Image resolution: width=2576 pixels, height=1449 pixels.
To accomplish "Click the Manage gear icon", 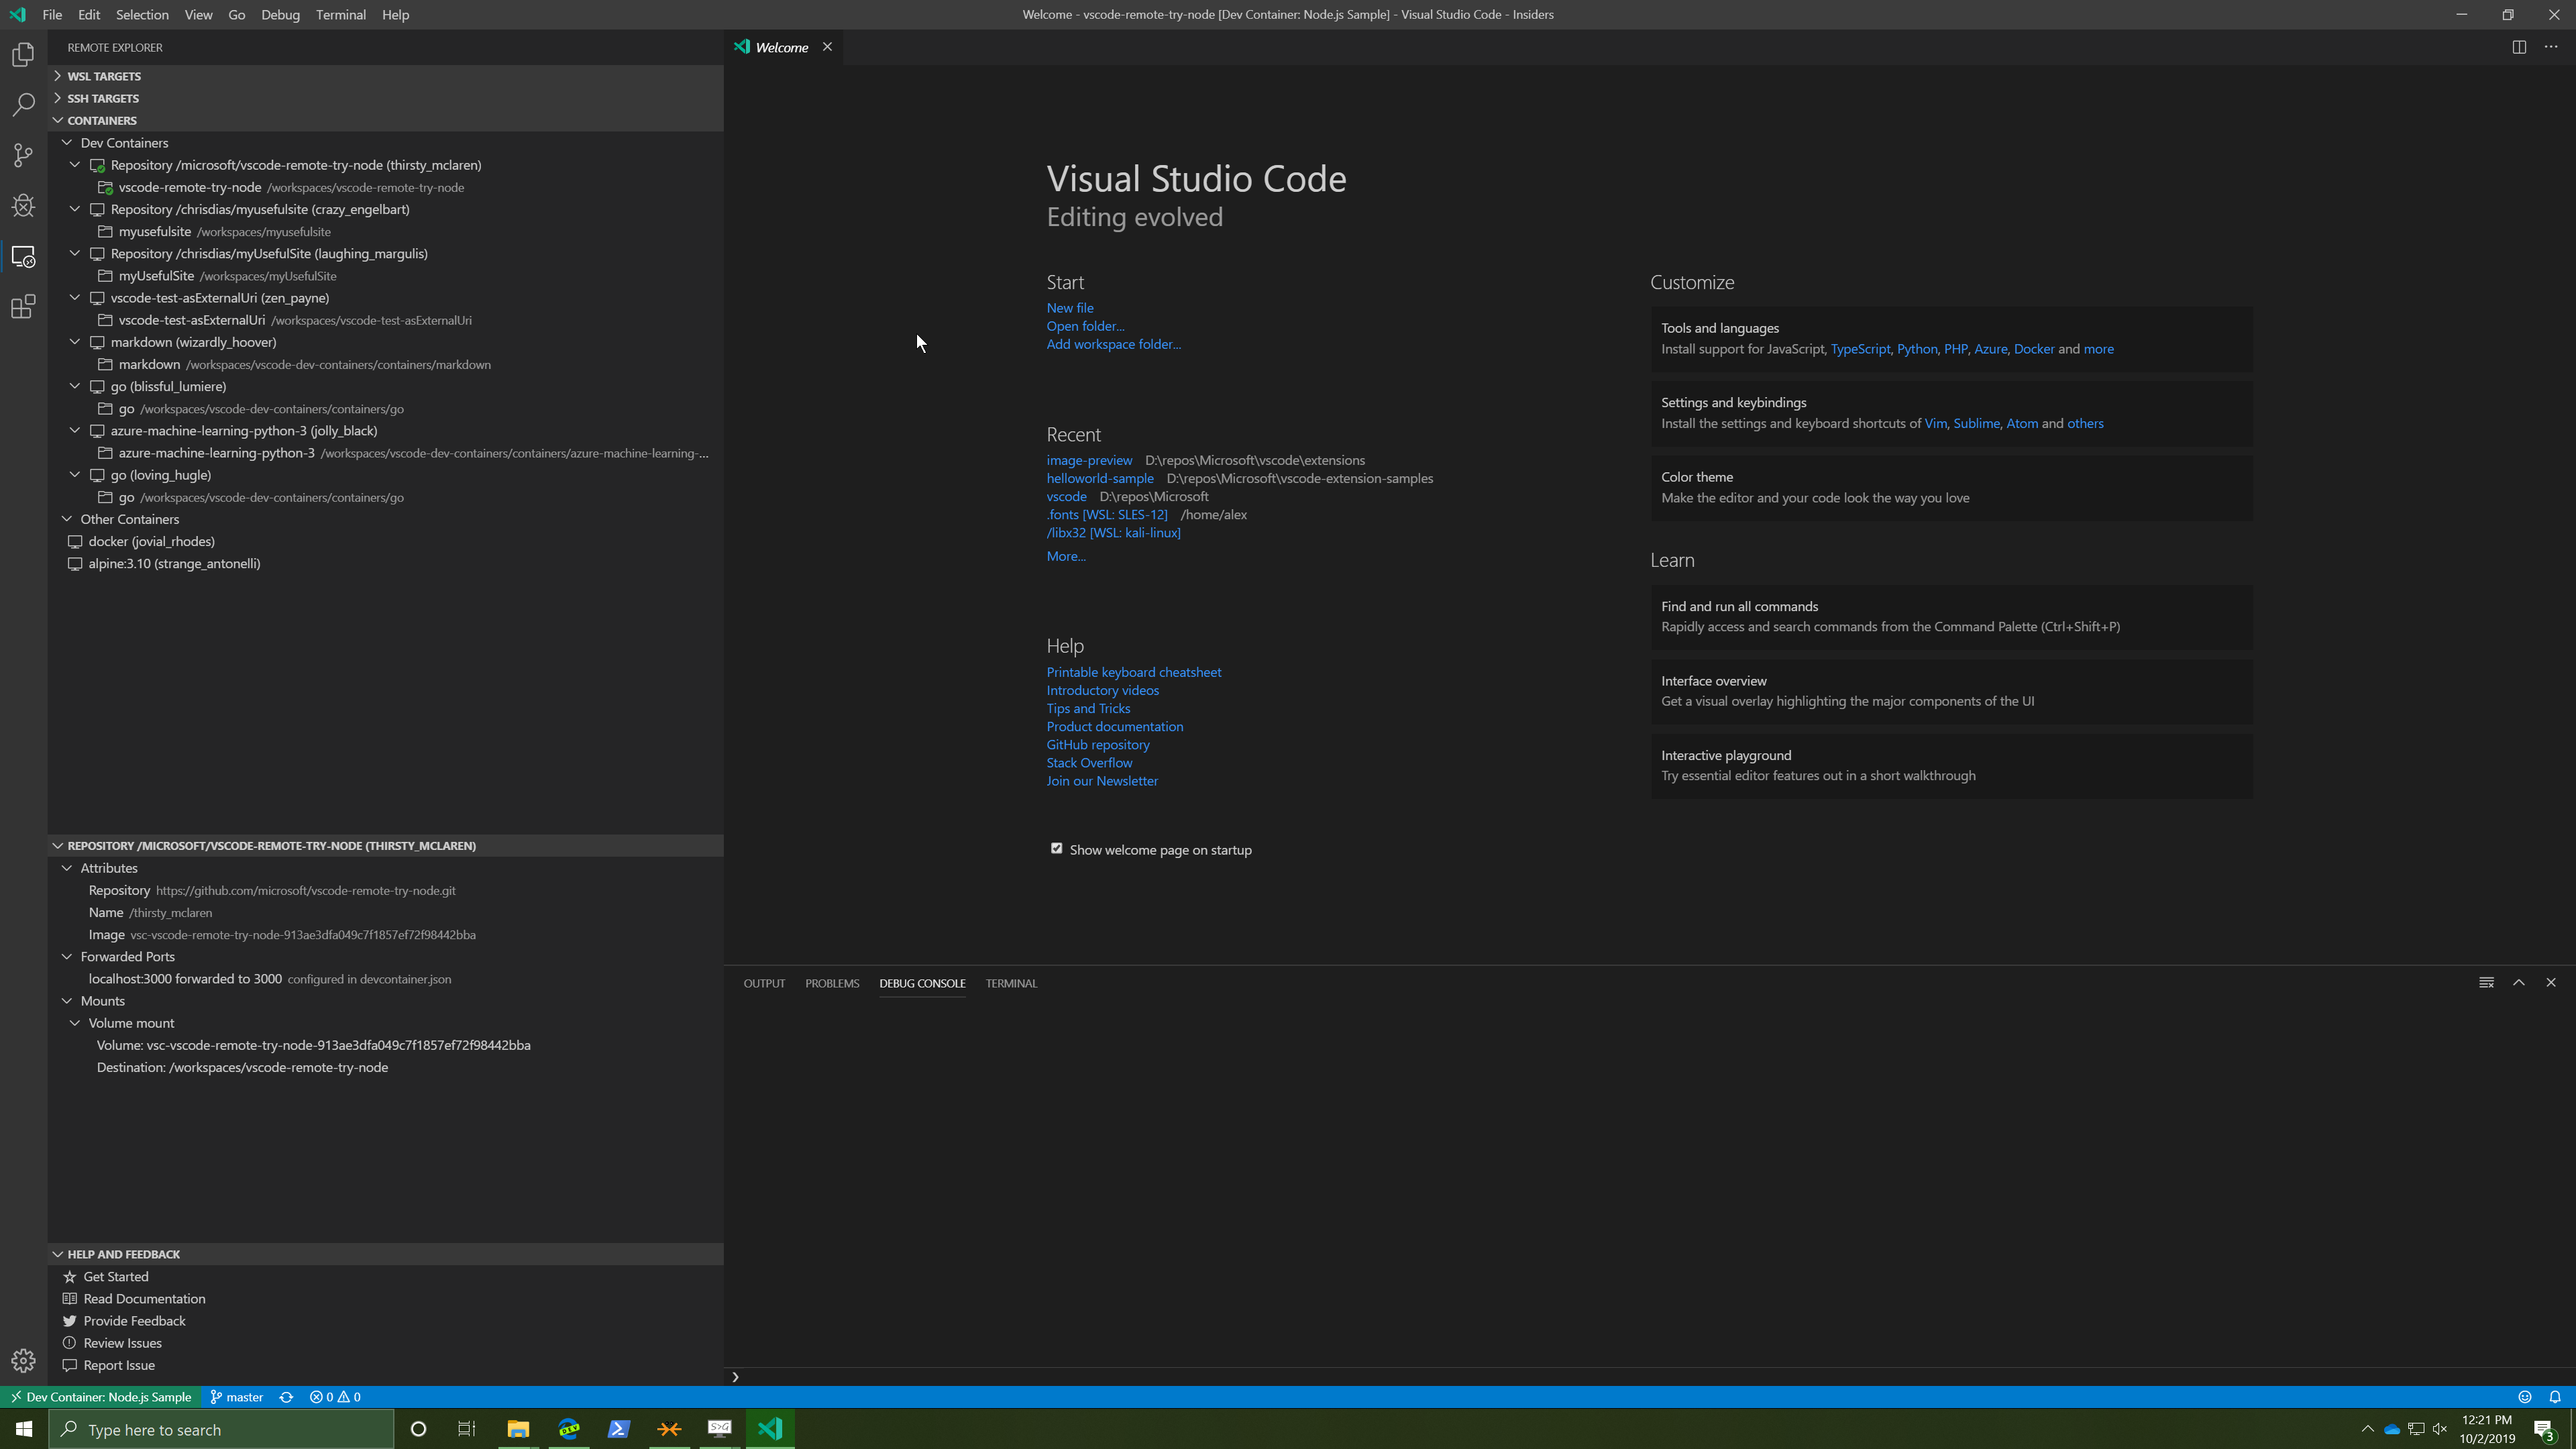I will tap(23, 1360).
